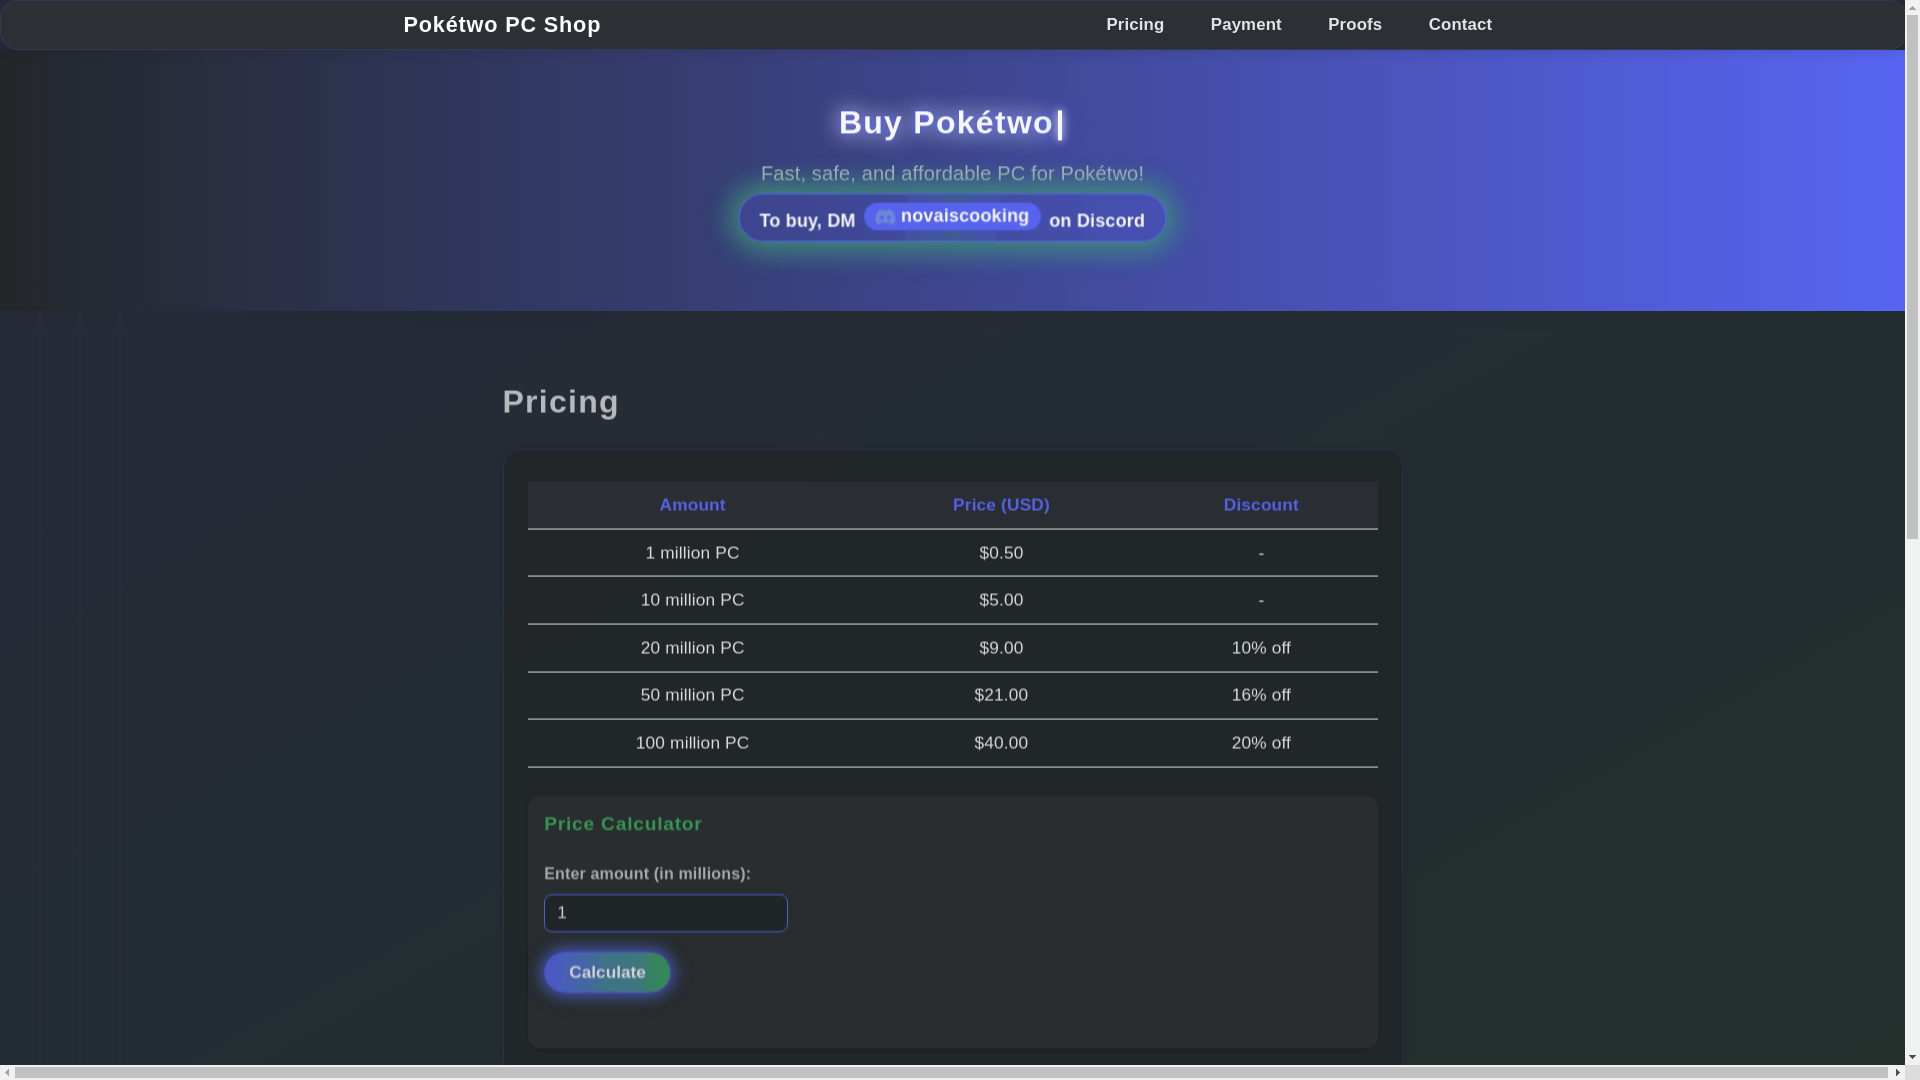Select the 20 million PC cell
The width and height of the screenshot is (1920, 1080).
(x=692, y=648)
